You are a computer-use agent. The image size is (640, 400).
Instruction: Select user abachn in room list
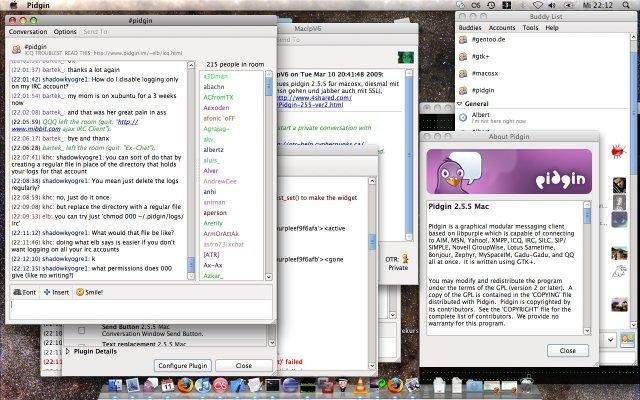[x=214, y=87]
